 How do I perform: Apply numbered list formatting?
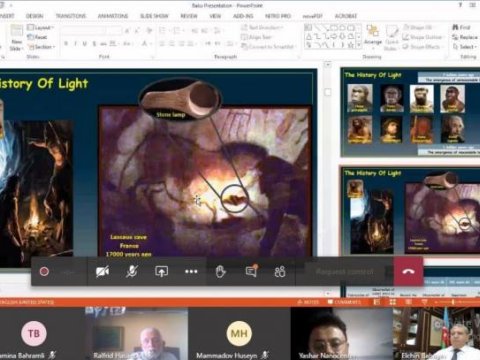tap(177, 31)
